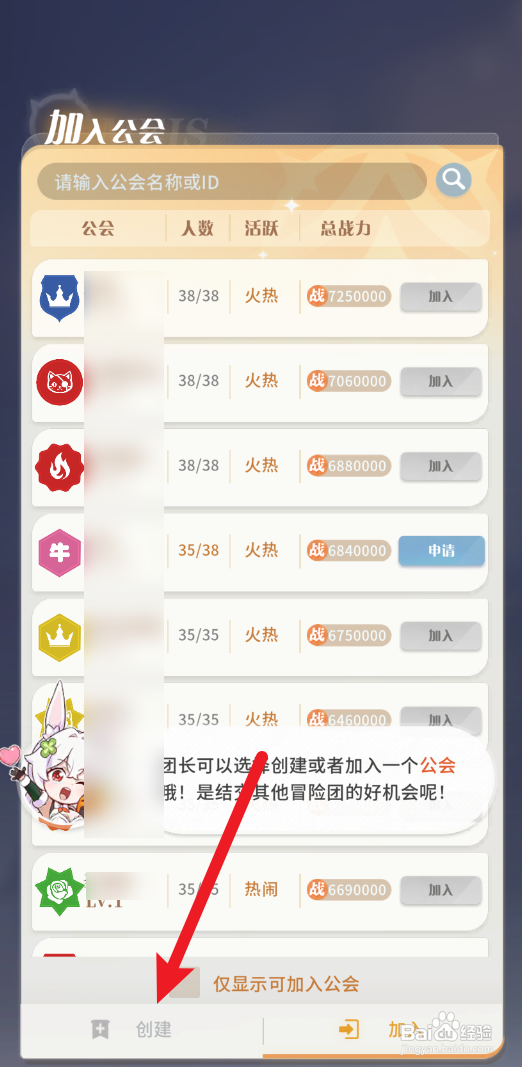
Task: Click 加入 button for 6690000 guild
Action: click(441, 890)
